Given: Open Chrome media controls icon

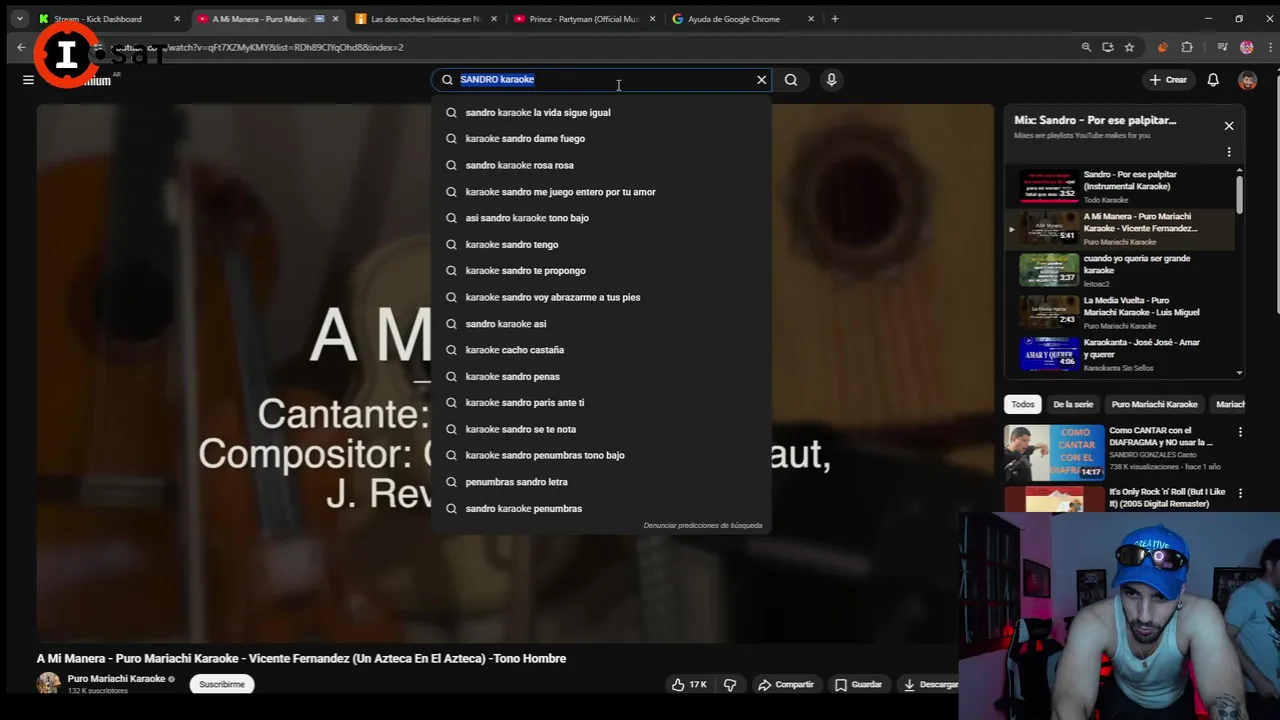Looking at the screenshot, I should pyautogui.click(x=1222, y=47).
